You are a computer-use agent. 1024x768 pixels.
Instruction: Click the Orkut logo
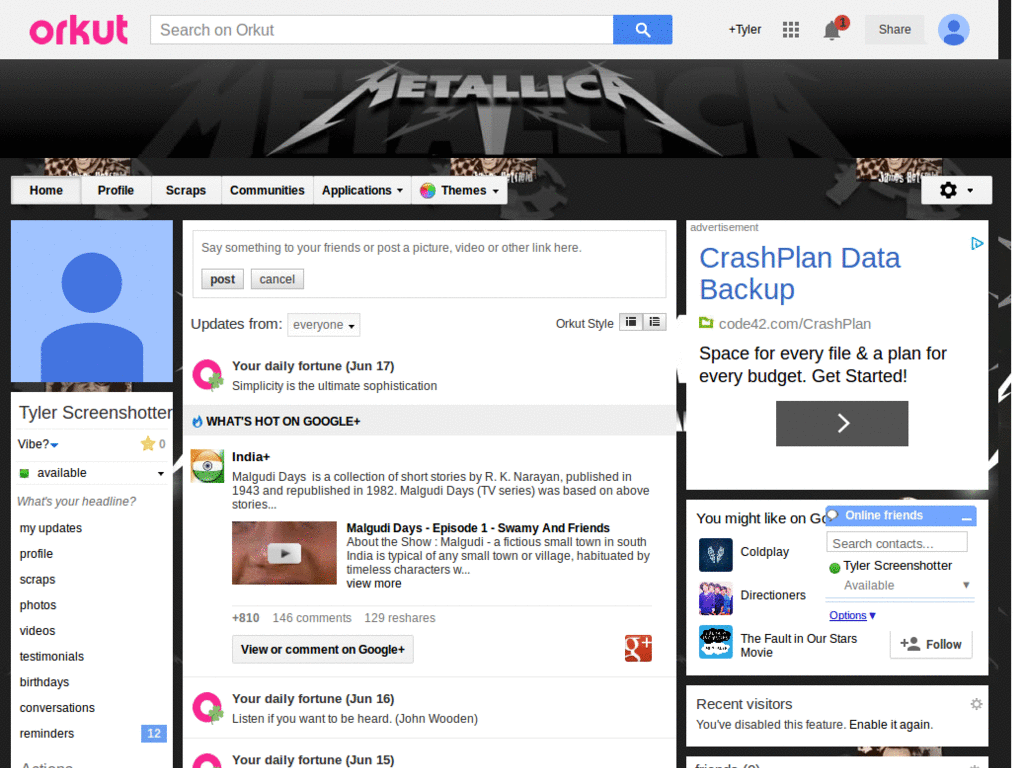point(78,30)
